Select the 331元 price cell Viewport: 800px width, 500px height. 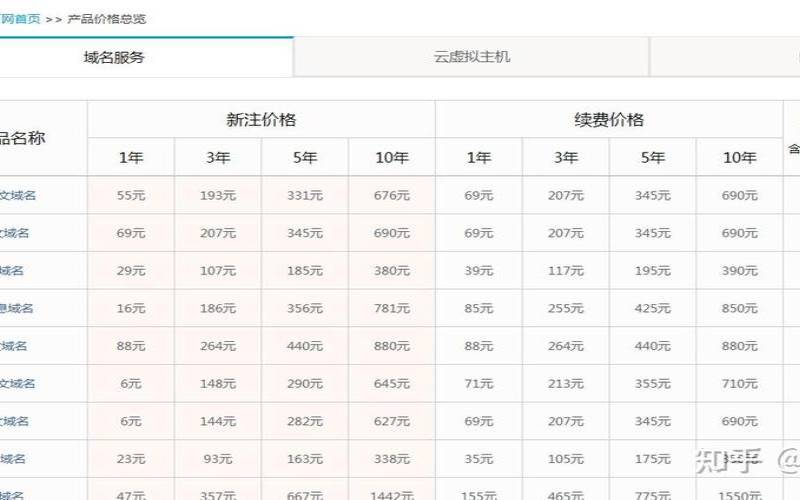(305, 195)
